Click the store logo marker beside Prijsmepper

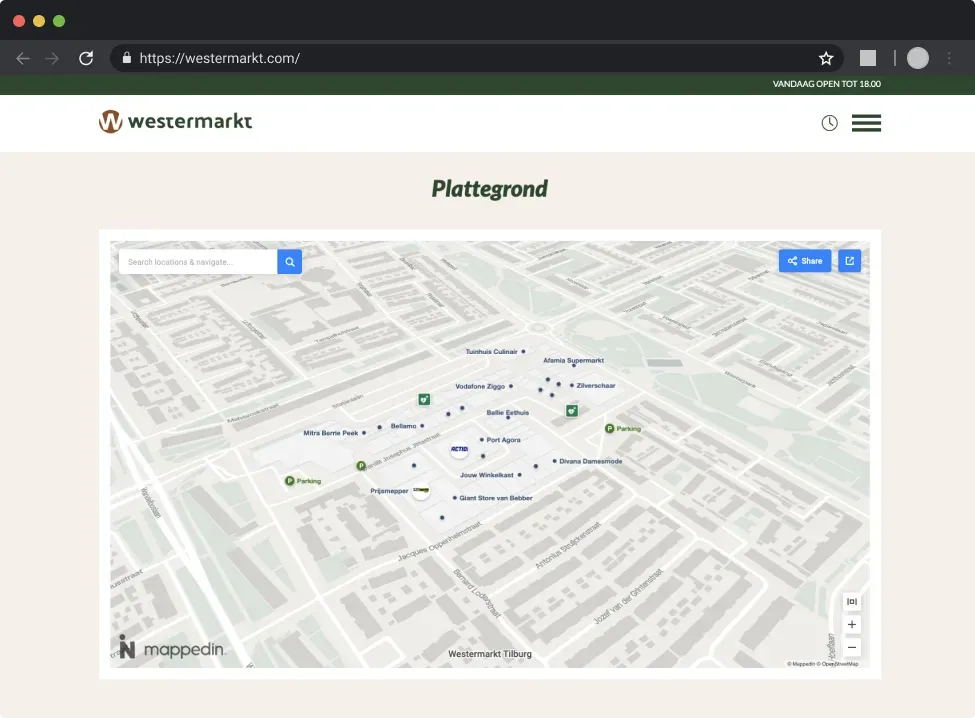(x=422, y=491)
